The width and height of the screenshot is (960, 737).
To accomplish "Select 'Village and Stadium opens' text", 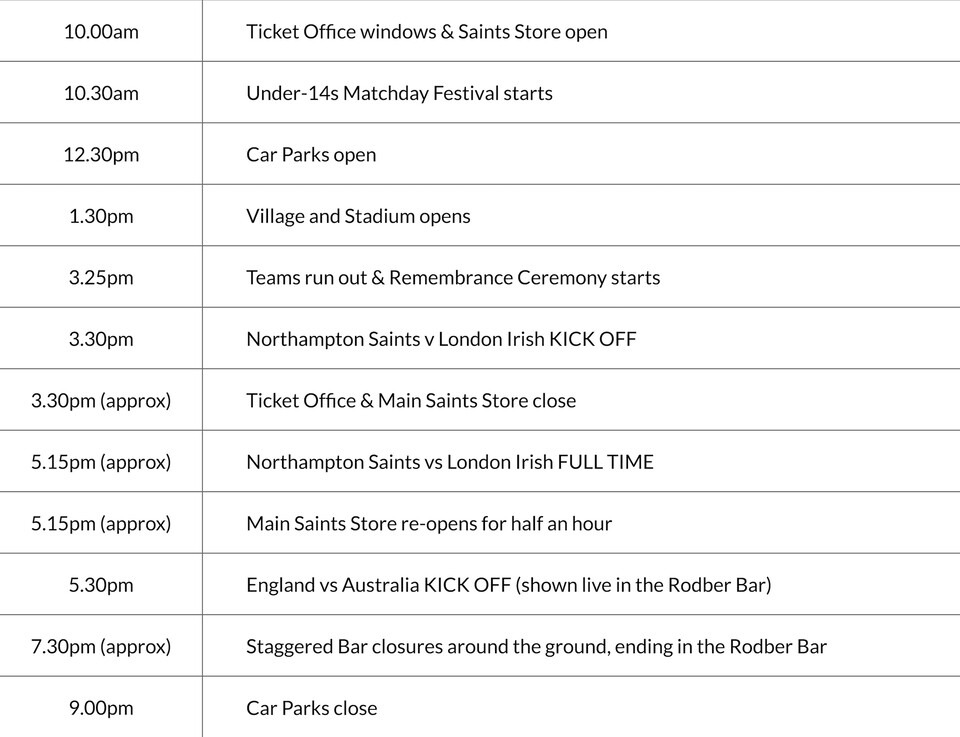I will click(x=358, y=216).
